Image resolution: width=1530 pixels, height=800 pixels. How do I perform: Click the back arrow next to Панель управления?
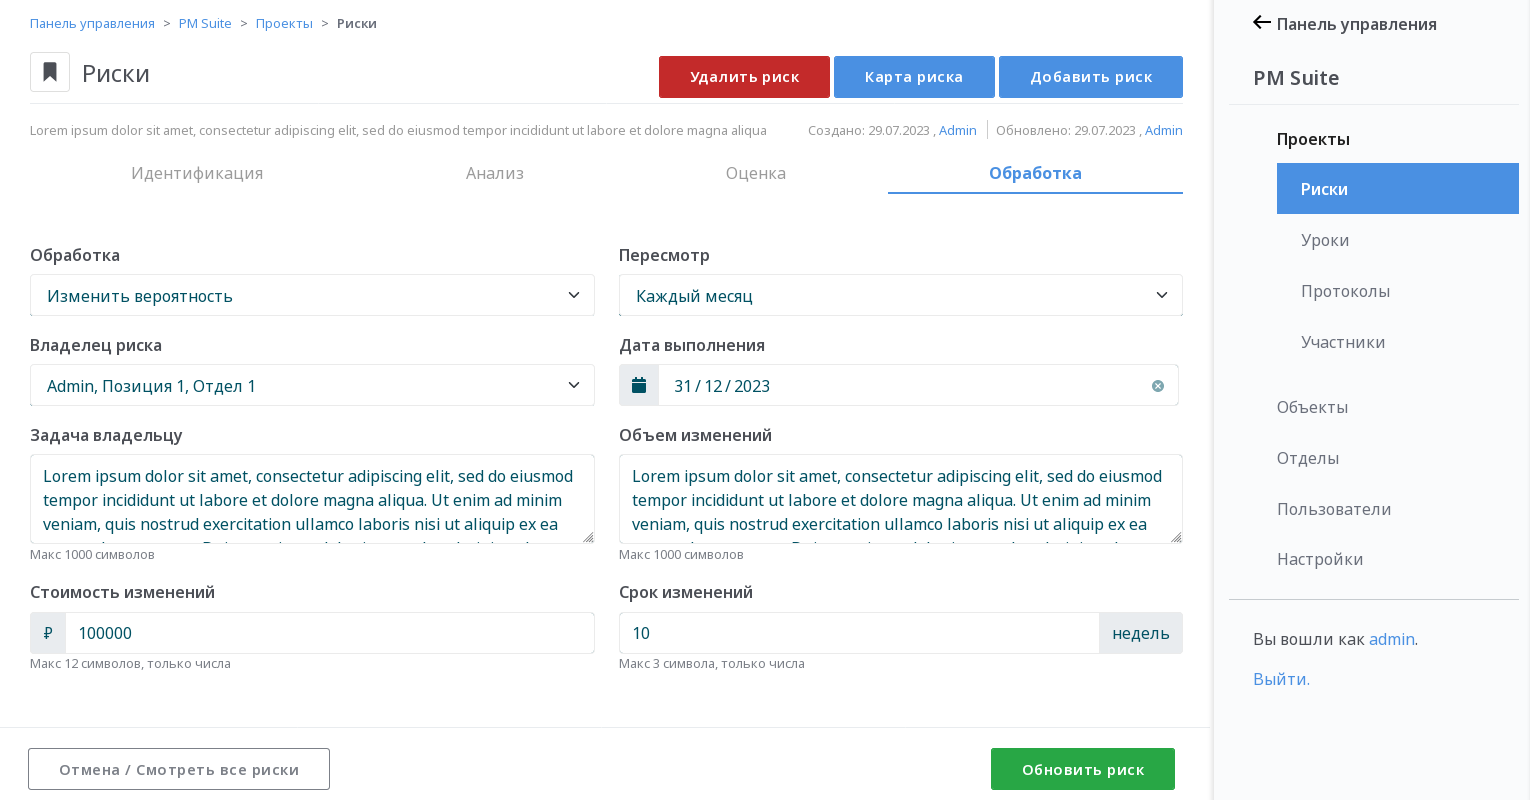coord(1262,23)
